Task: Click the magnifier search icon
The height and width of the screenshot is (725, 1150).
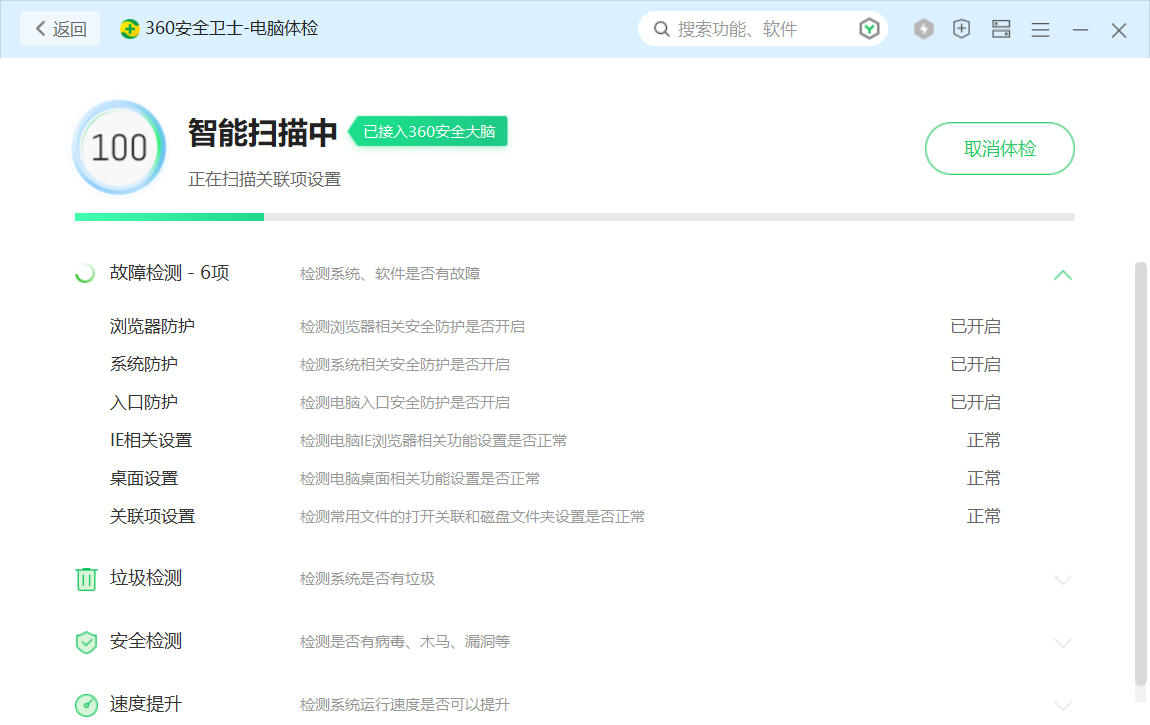Action: (661, 29)
